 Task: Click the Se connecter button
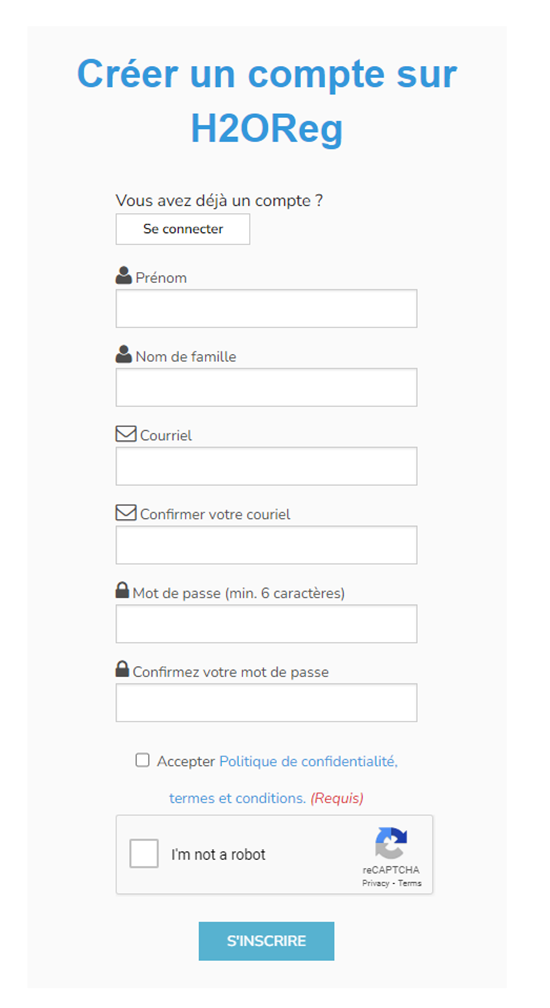pos(182,229)
